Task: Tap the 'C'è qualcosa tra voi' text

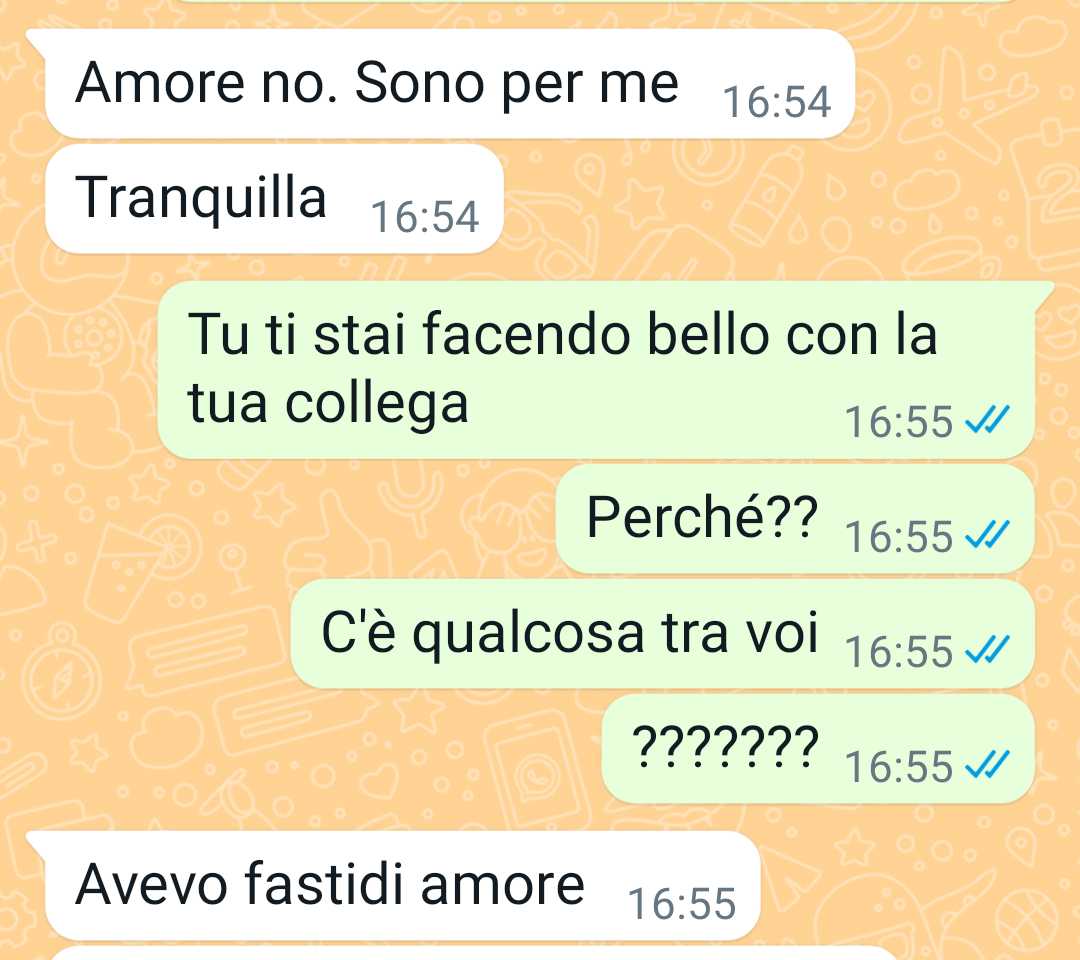Action: [570, 634]
